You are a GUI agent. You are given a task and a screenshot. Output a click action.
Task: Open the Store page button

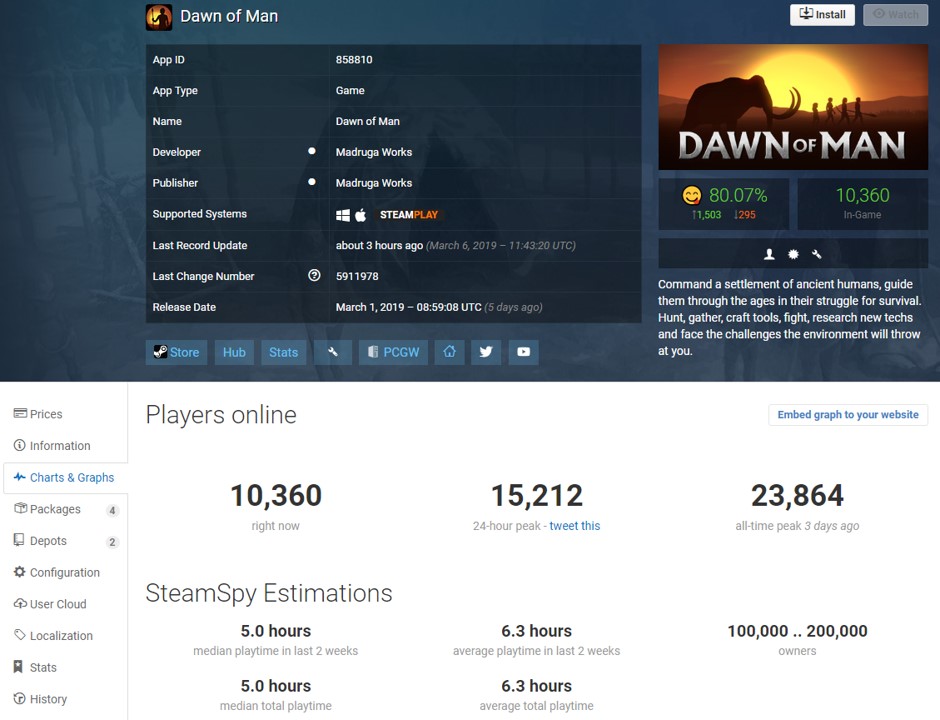click(176, 353)
